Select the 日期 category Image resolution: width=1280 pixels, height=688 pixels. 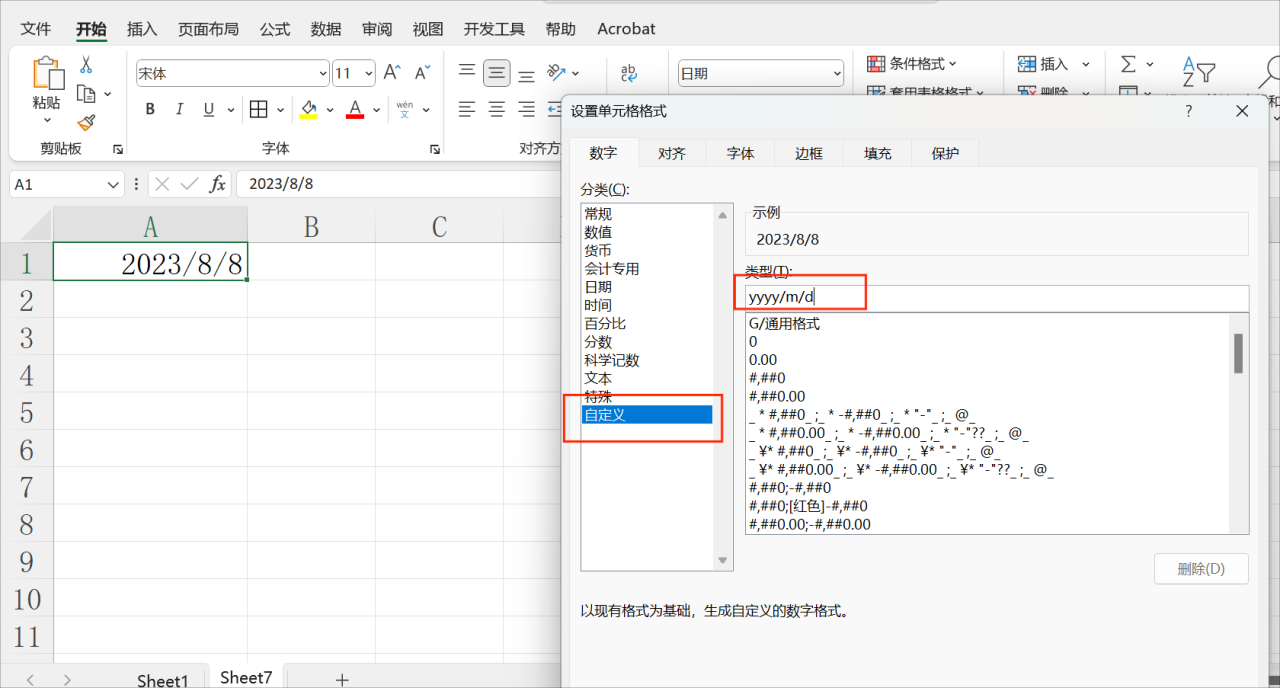click(598, 287)
